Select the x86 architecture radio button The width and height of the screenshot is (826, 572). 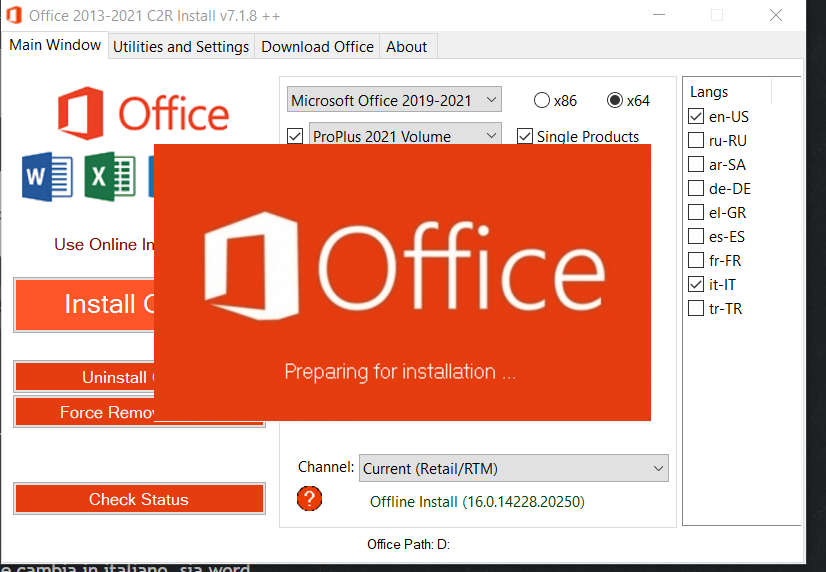coord(542,100)
